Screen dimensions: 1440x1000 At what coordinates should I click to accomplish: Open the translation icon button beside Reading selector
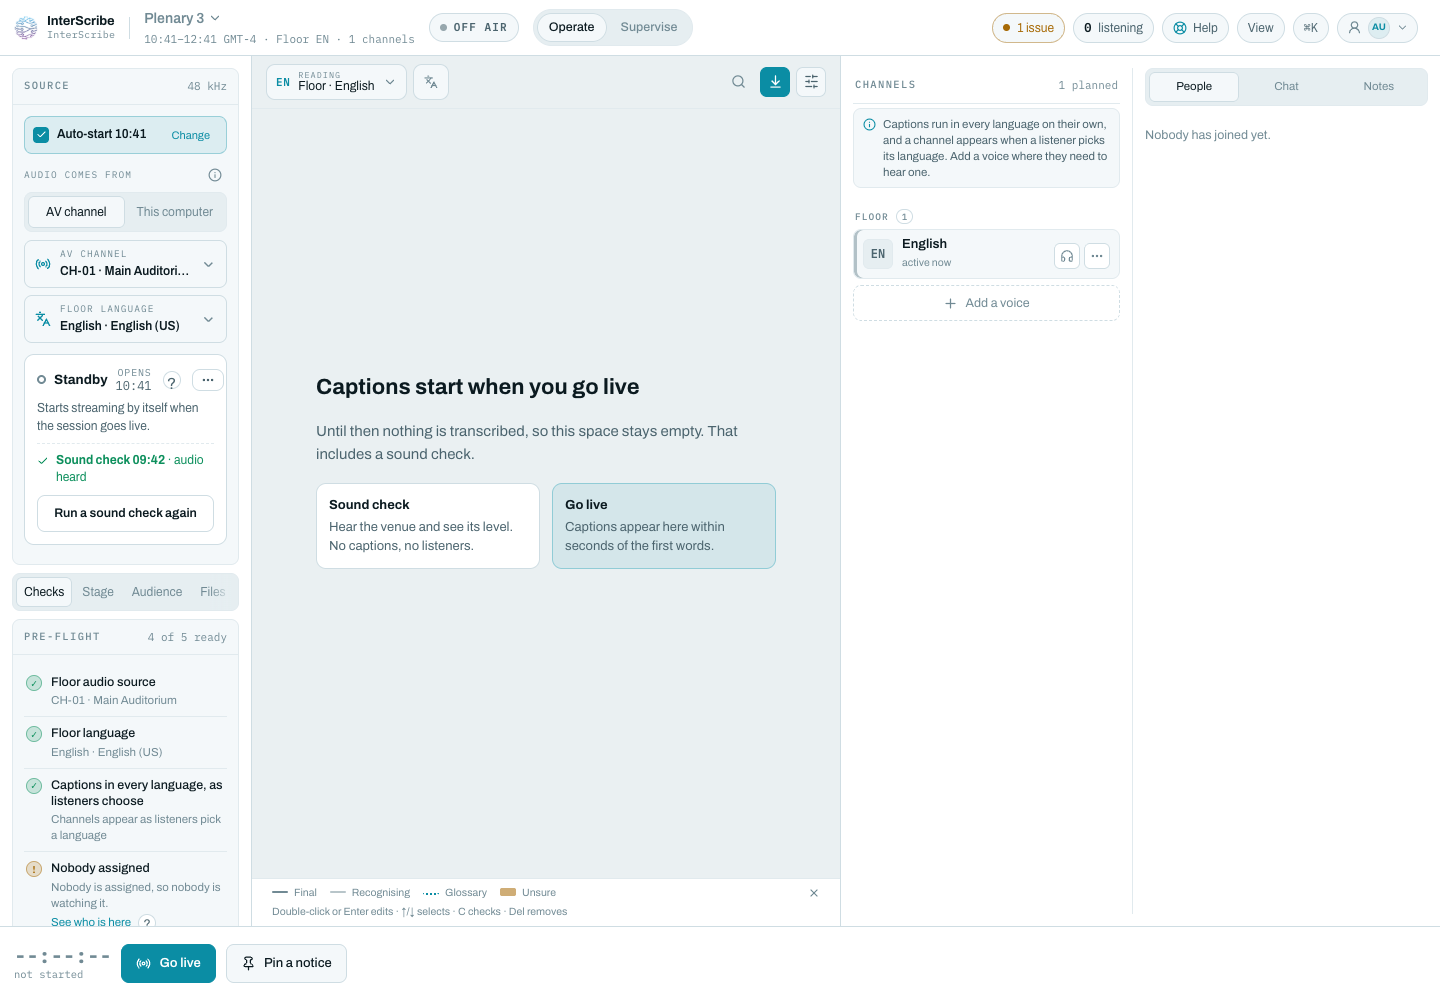click(x=431, y=82)
